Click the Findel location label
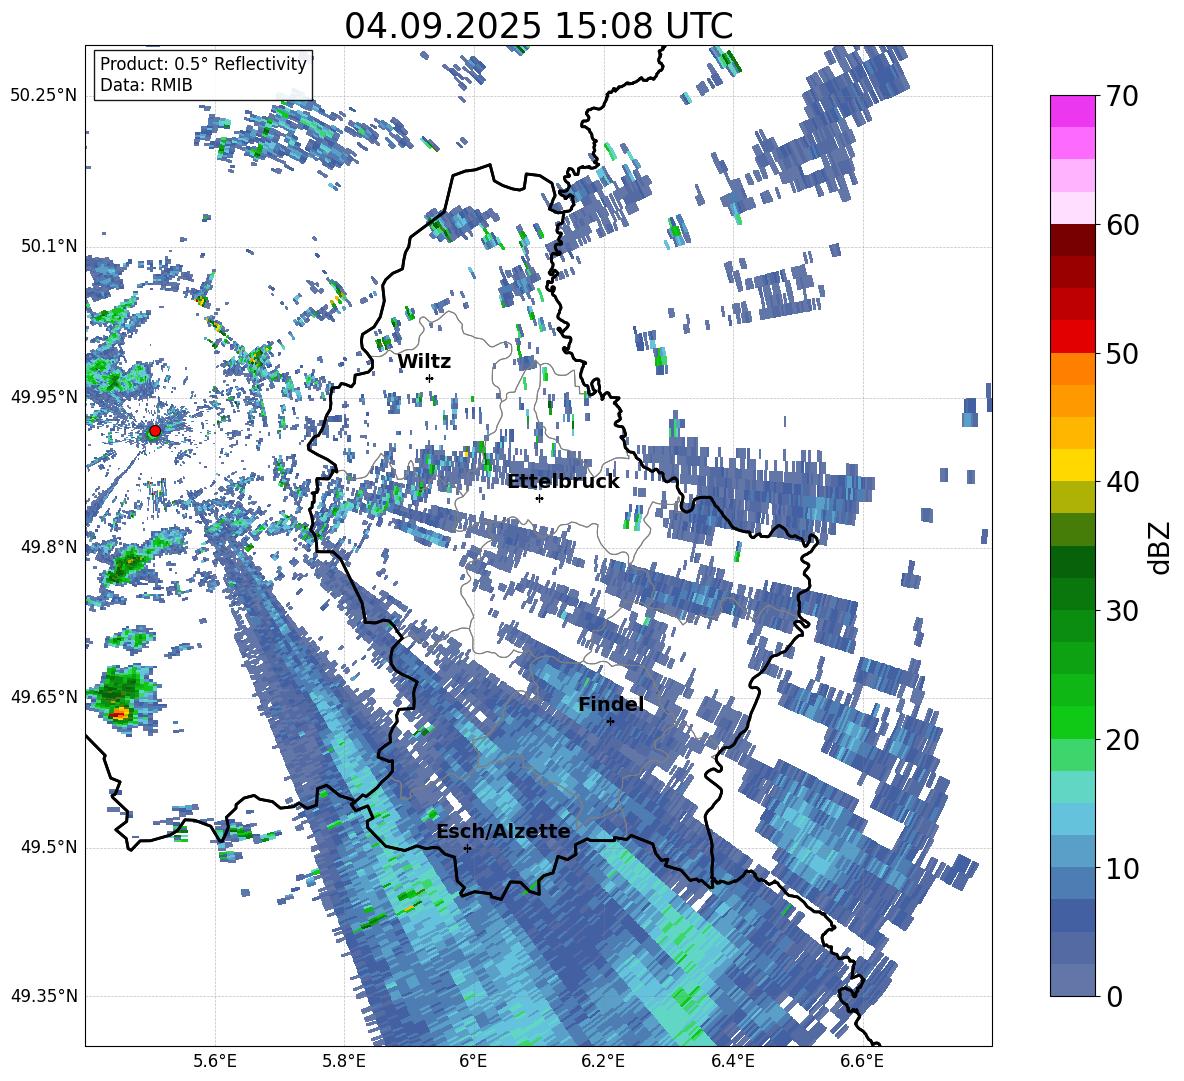The height and width of the screenshot is (1081, 1184). point(611,704)
